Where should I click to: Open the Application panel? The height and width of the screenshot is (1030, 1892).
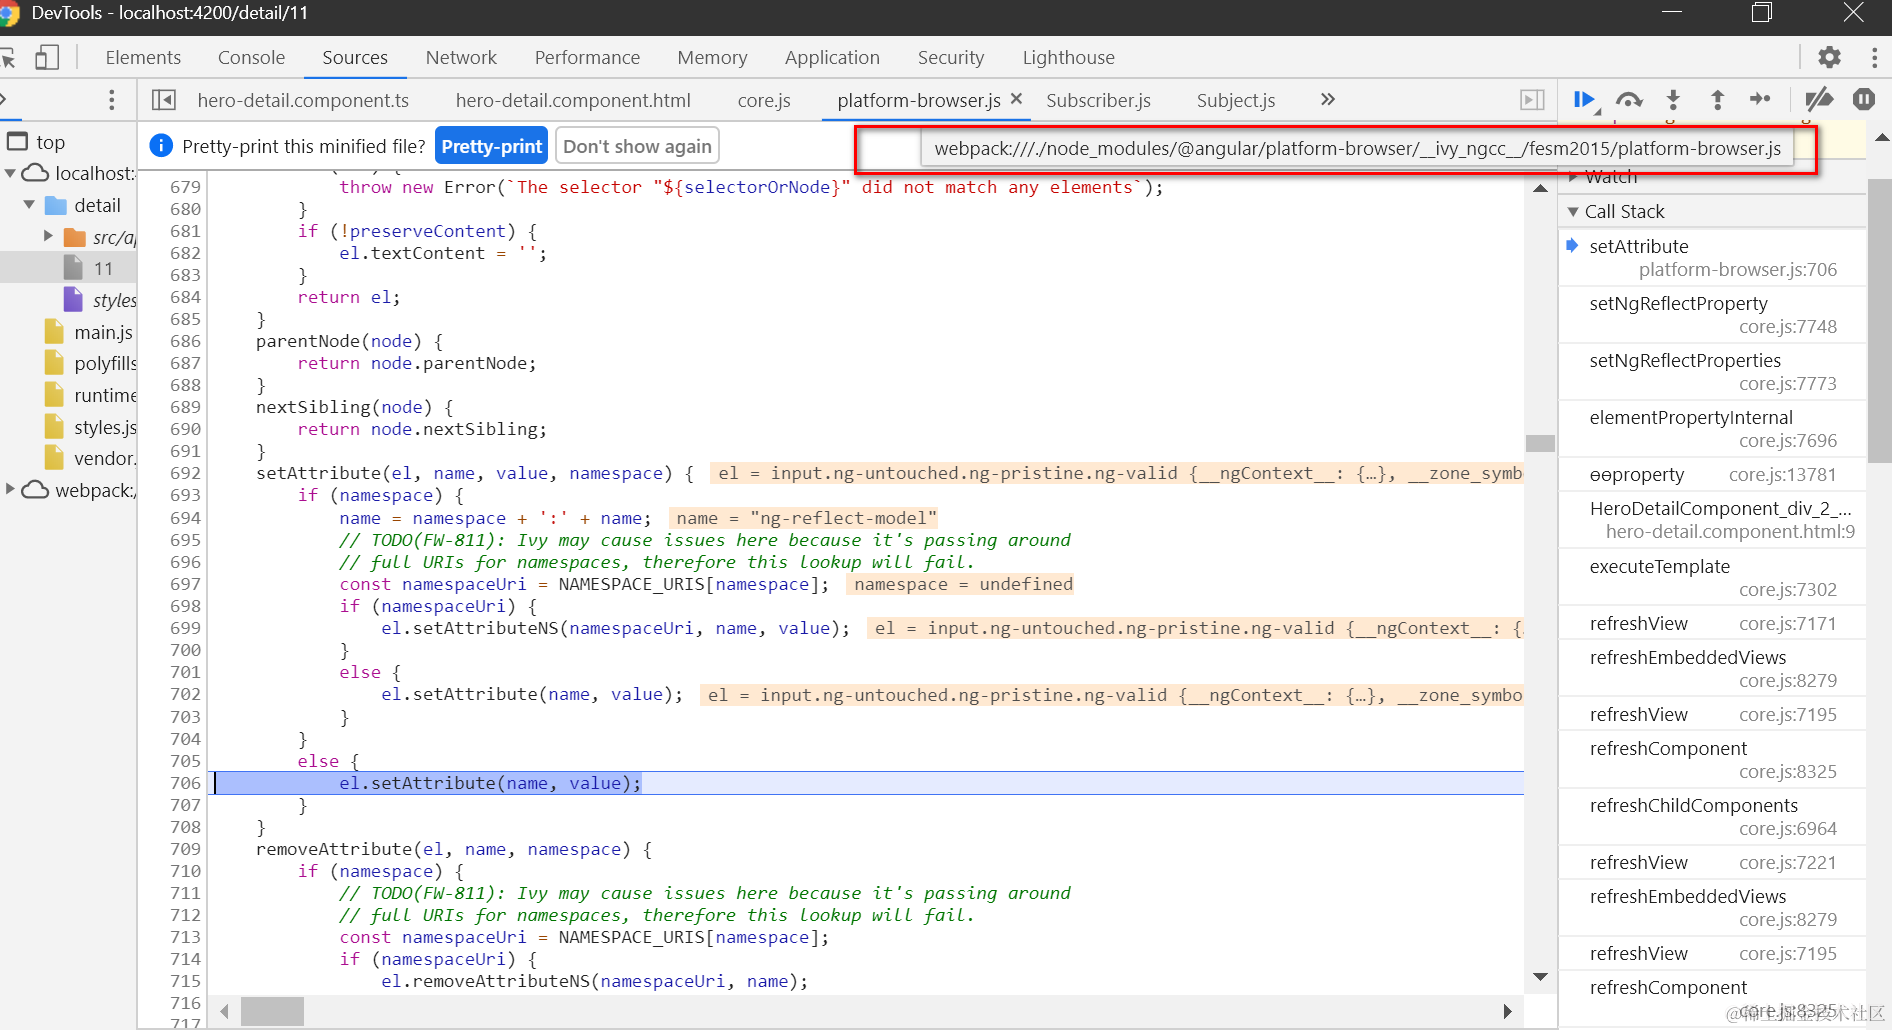(x=832, y=58)
